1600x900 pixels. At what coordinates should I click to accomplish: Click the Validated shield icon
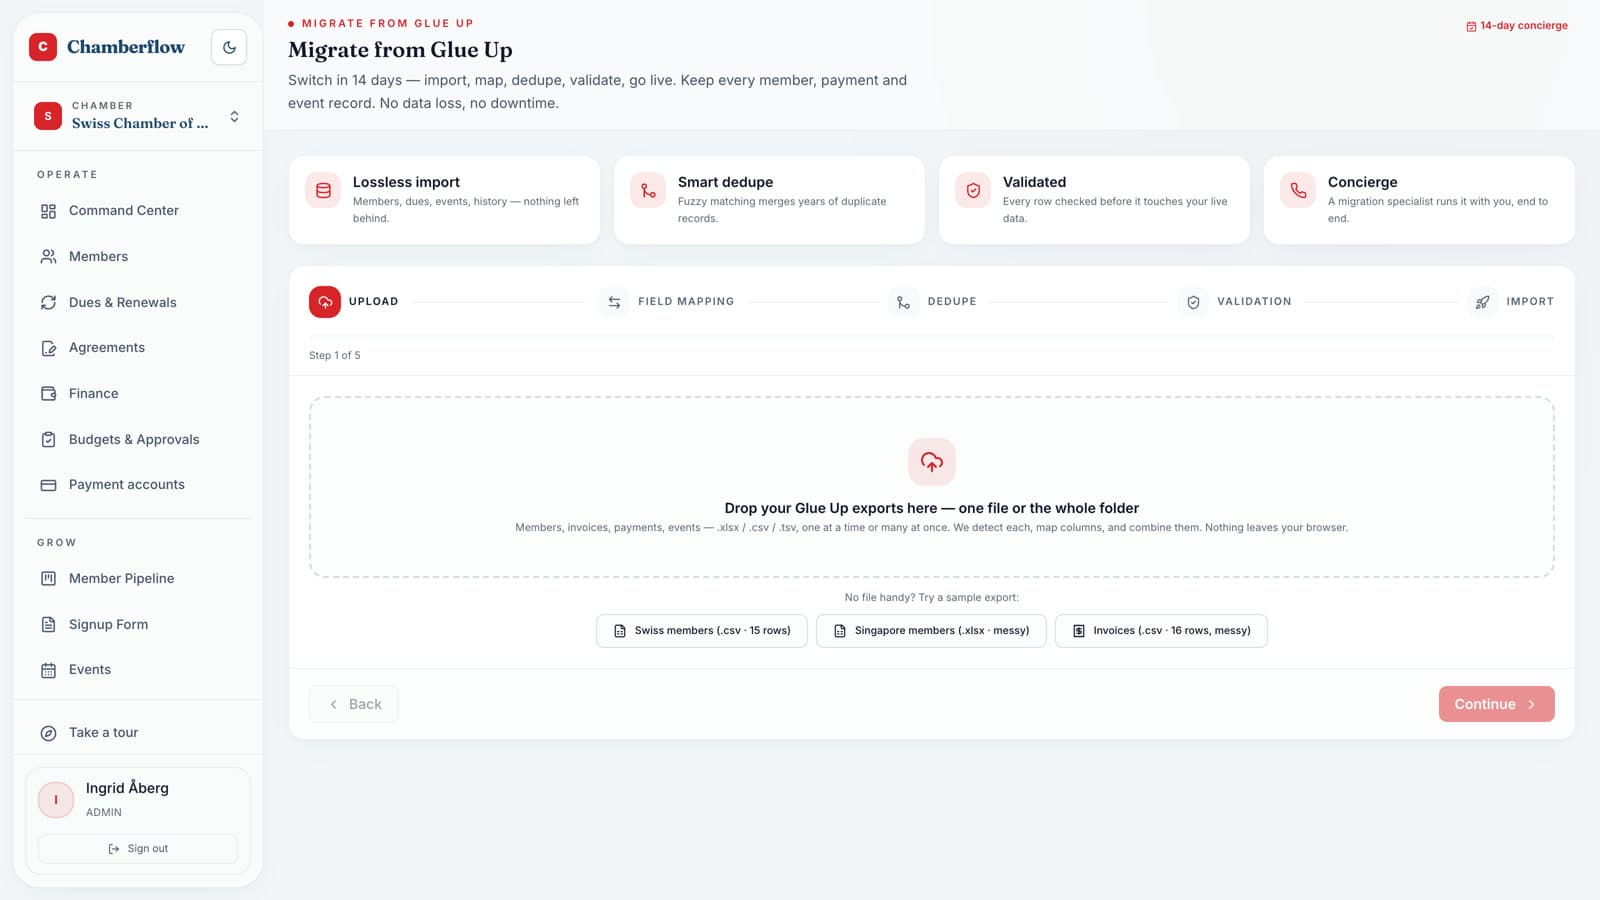973,190
